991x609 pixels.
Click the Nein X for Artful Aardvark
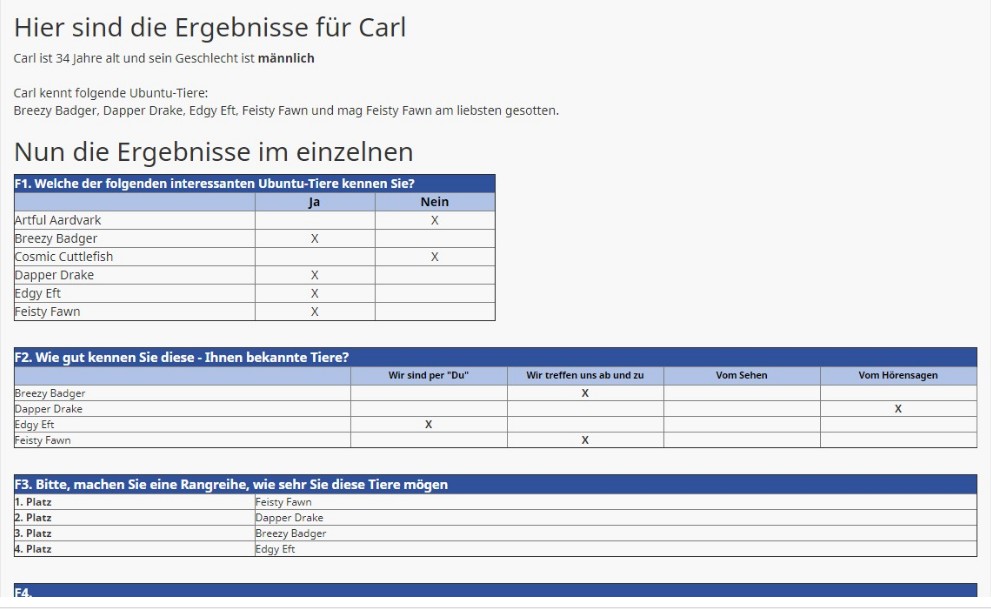tap(435, 220)
